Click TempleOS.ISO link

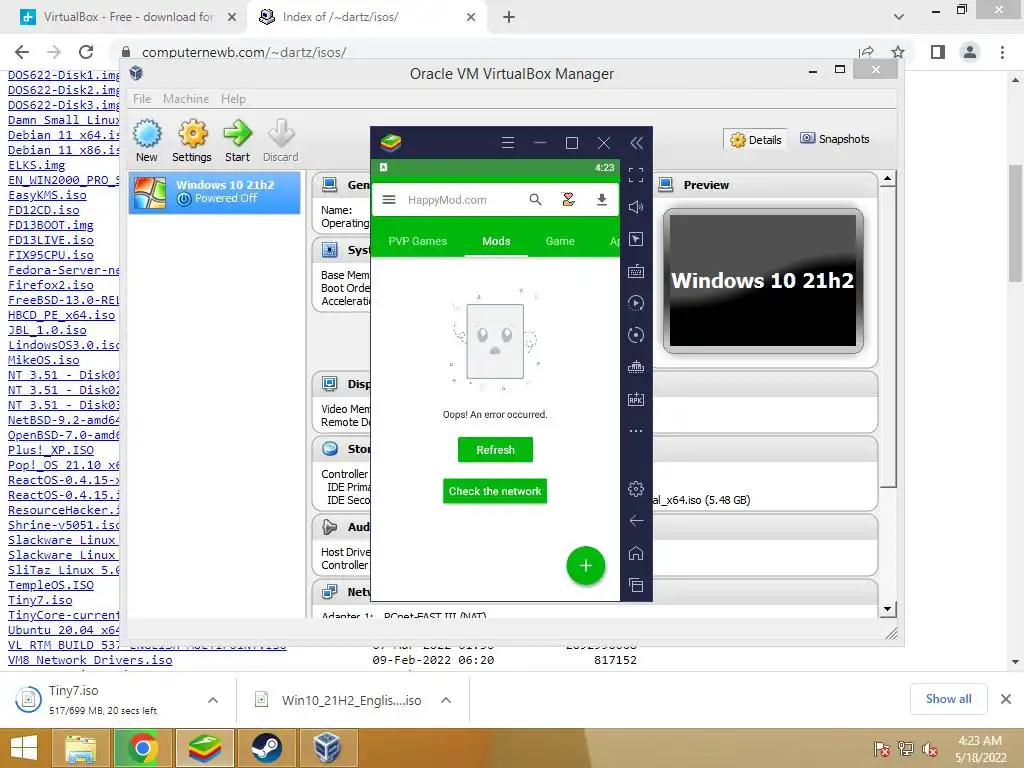tap(51, 585)
